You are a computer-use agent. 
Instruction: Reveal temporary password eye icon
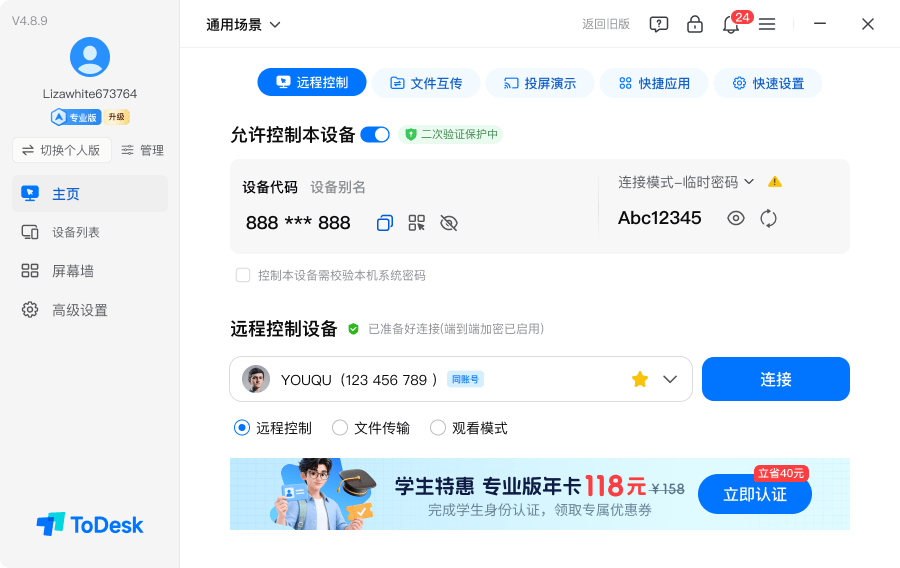pos(735,218)
